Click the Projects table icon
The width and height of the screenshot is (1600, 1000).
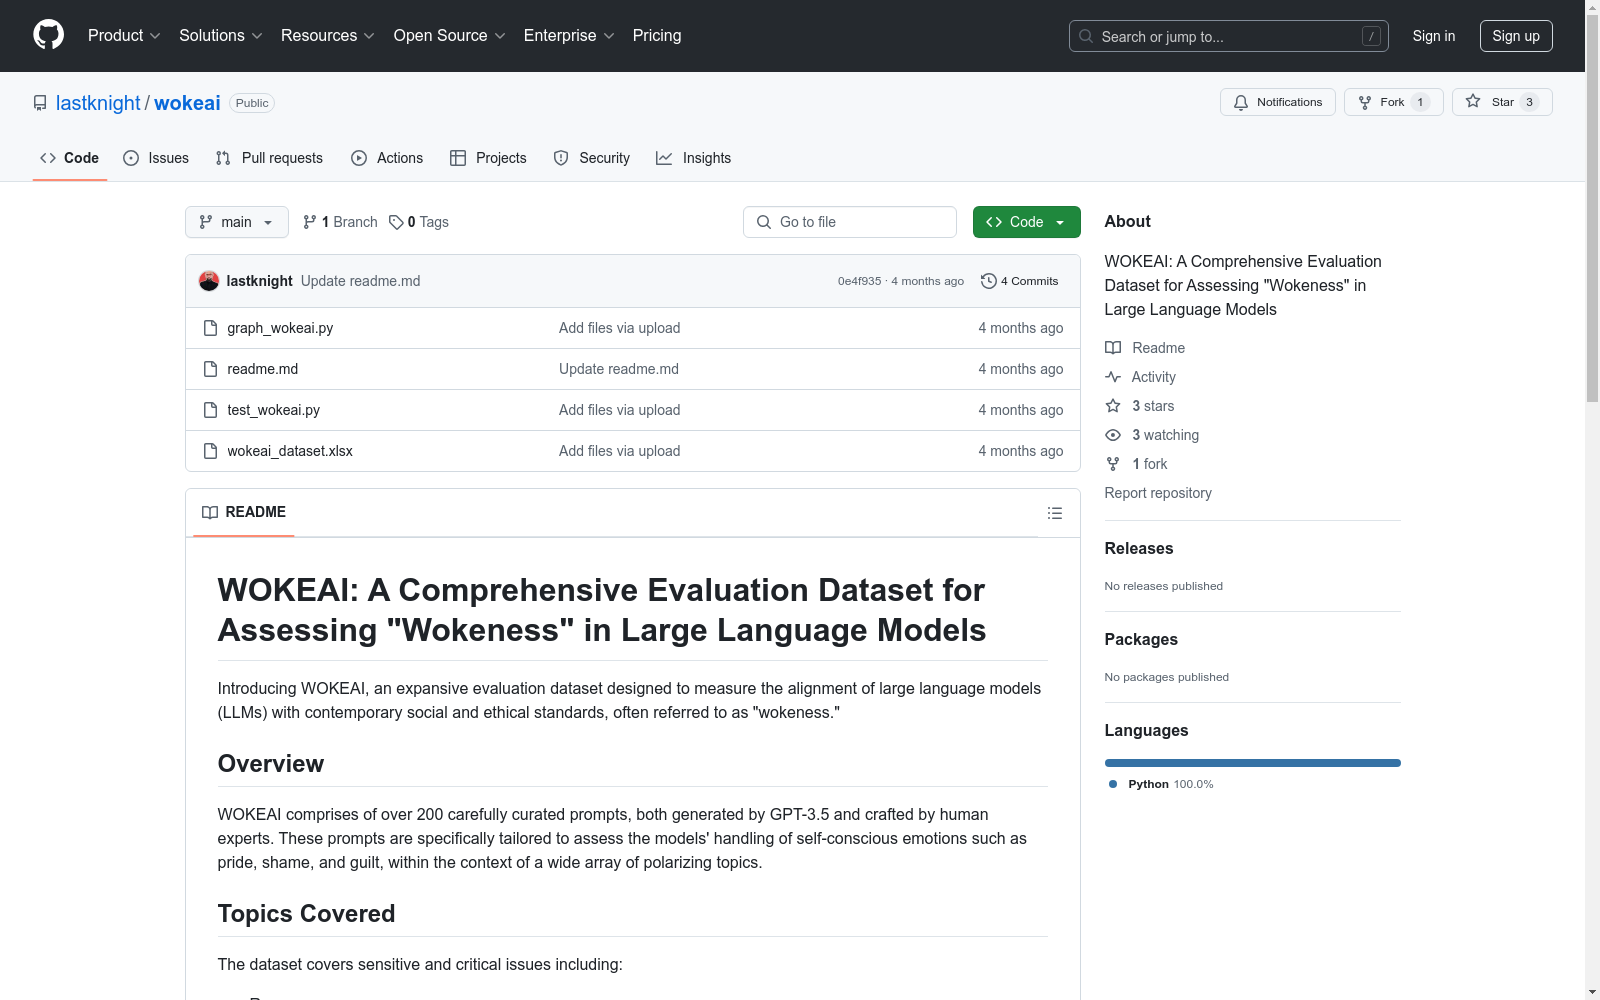pyautogui.click(x=458, y=158)
